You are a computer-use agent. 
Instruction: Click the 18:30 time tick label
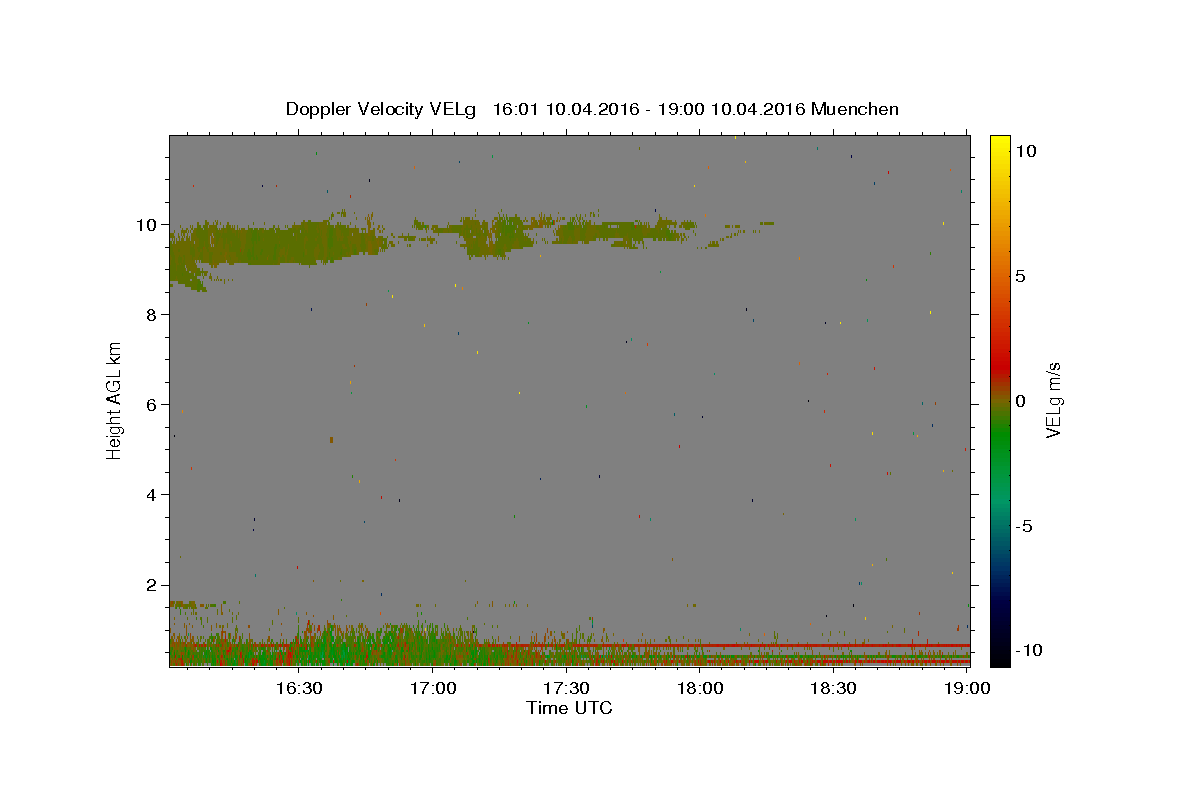[x=833, y=688]
